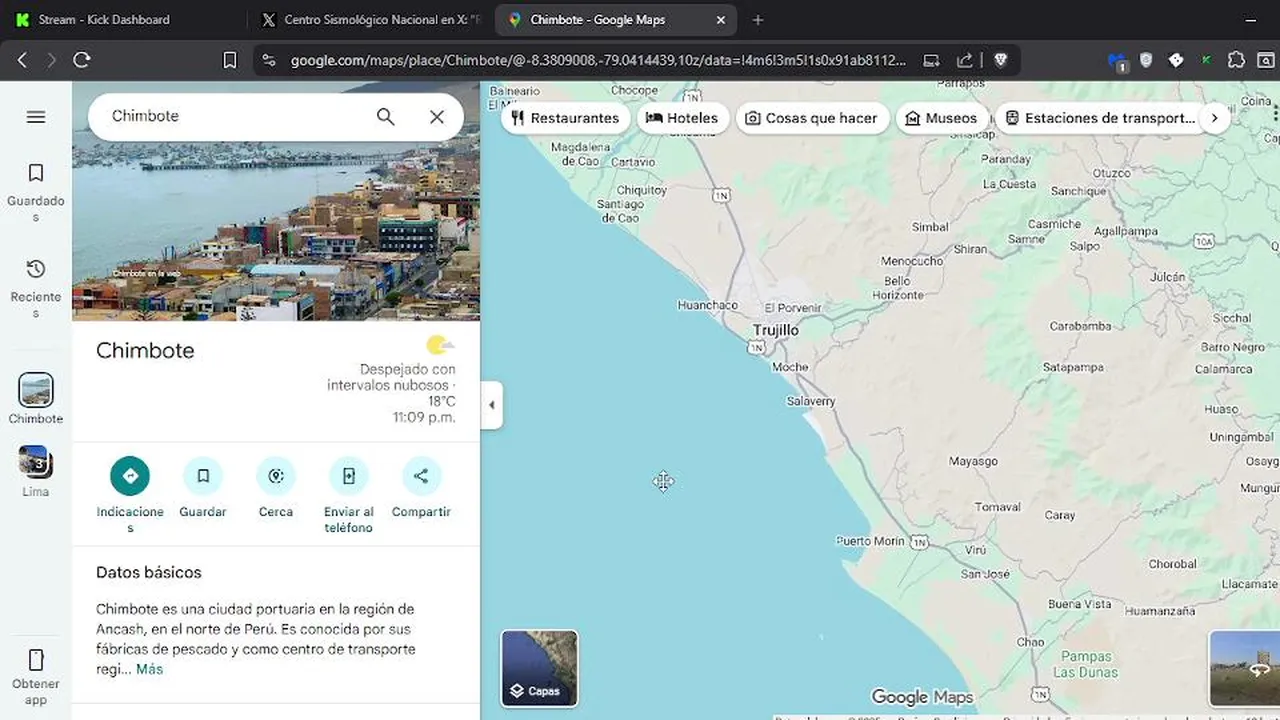
Task: Open the Recientes history panel
Action: (36, 288)
